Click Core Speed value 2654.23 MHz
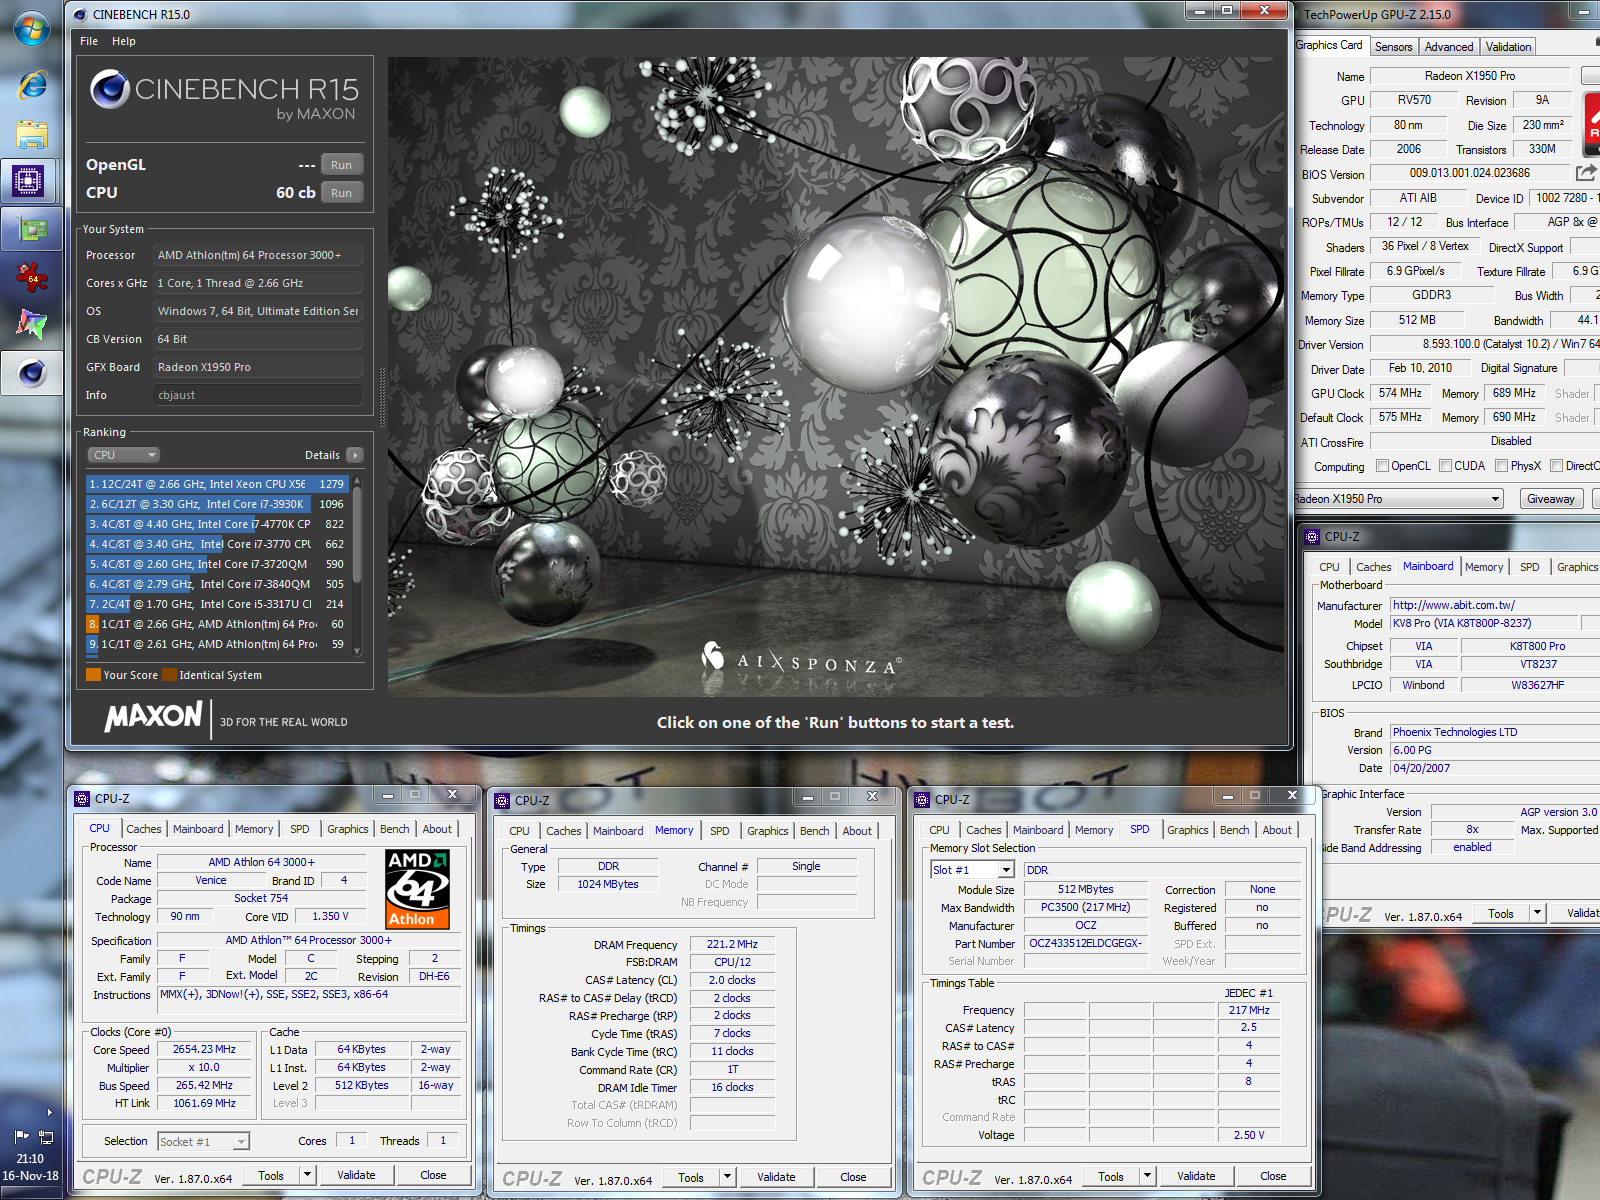1600x1200 pixels. pyautogui.click(x=204, y=1049)
